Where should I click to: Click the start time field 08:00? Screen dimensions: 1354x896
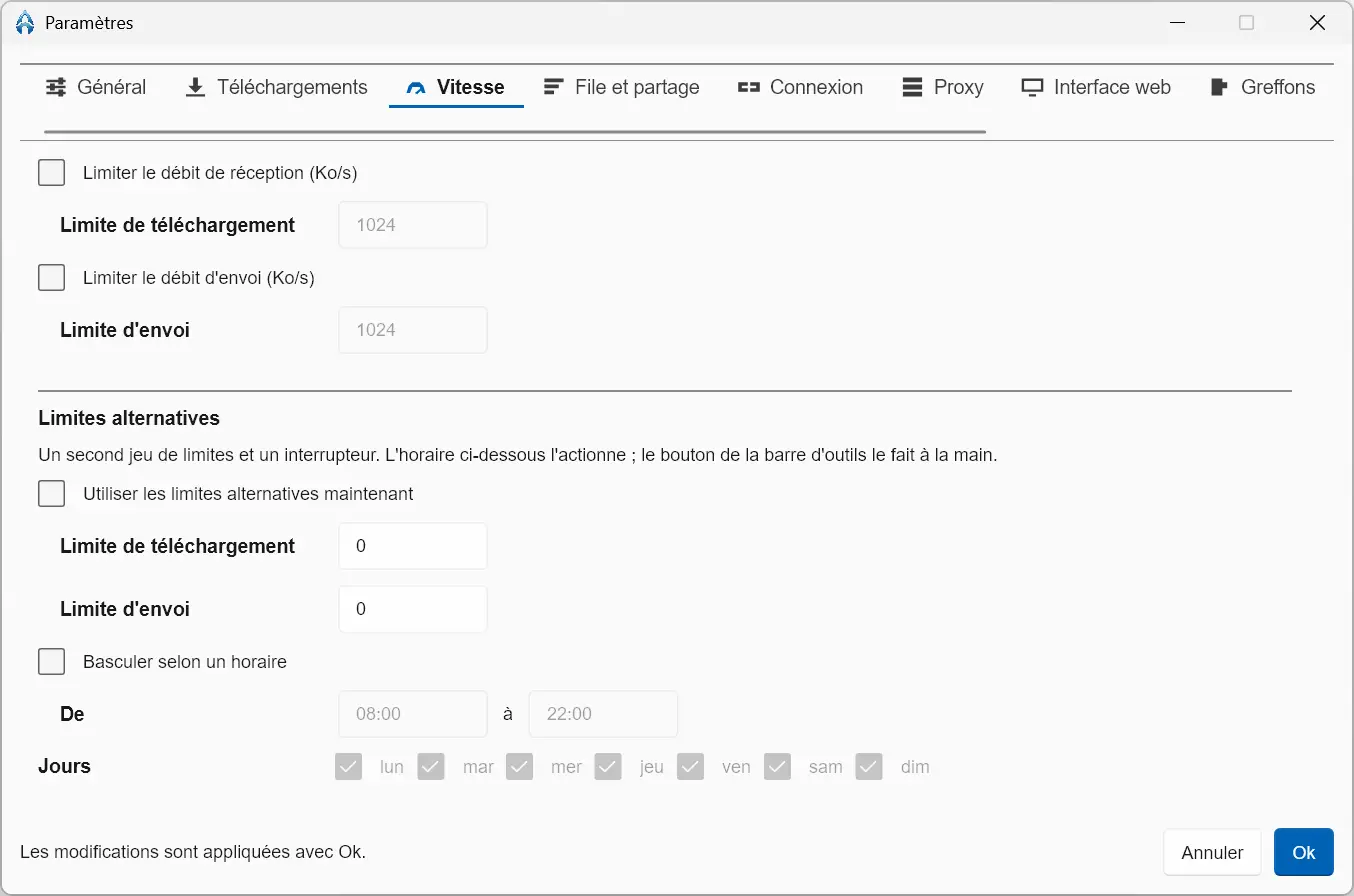[x=413, y=714]
